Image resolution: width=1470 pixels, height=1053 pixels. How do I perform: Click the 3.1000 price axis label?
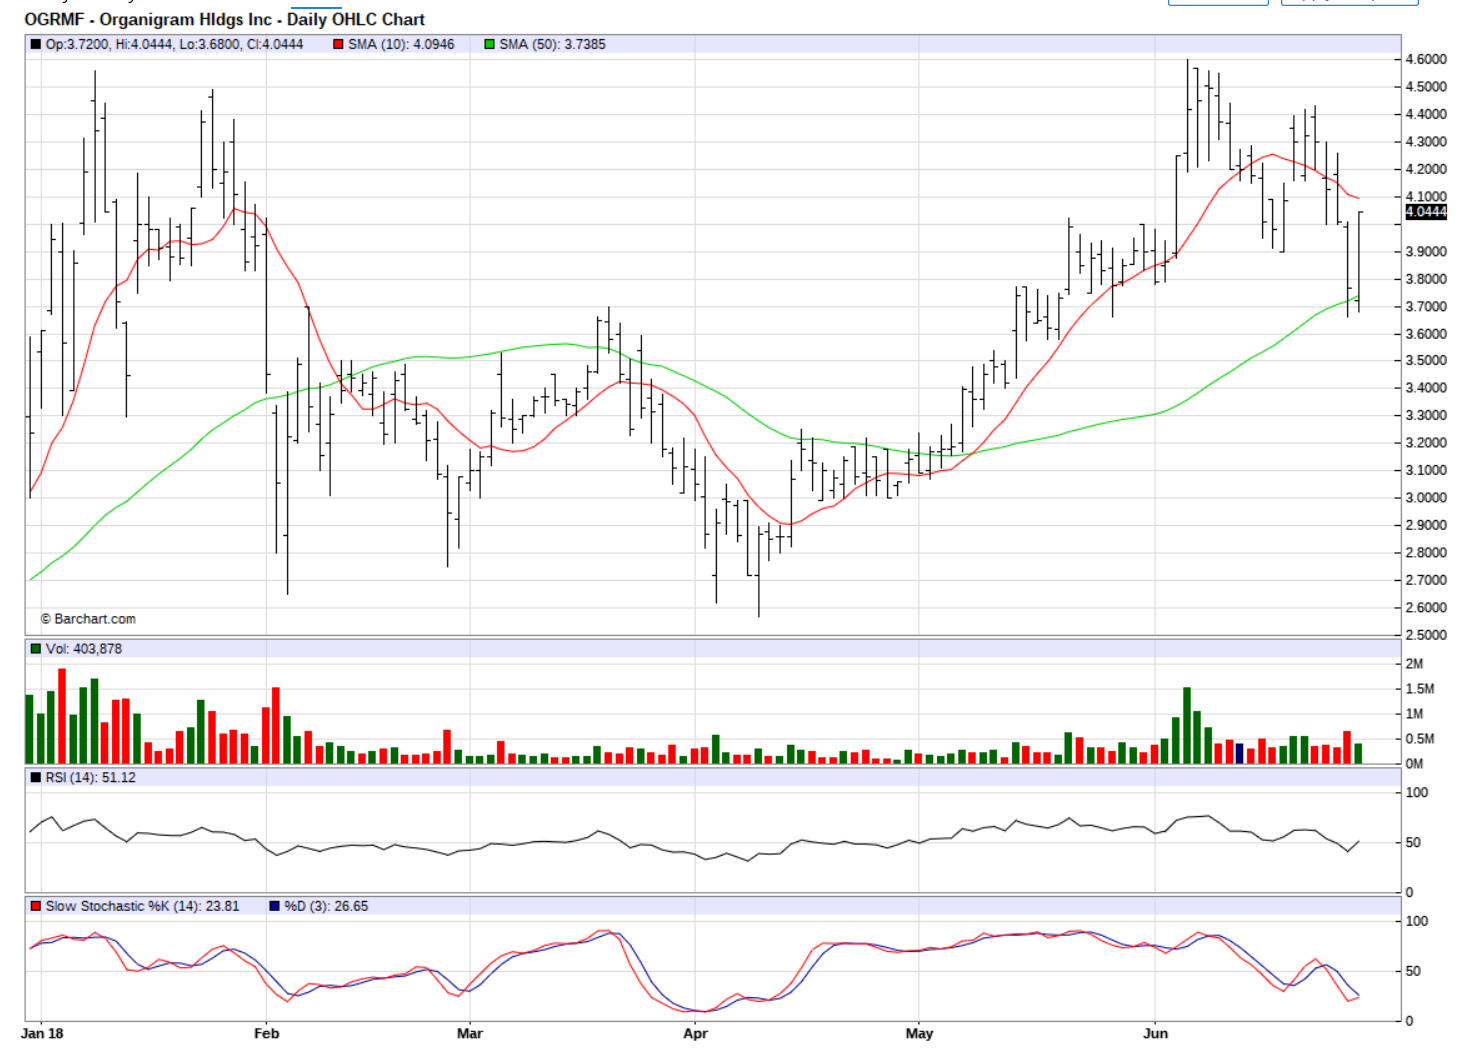point(1426,470)
